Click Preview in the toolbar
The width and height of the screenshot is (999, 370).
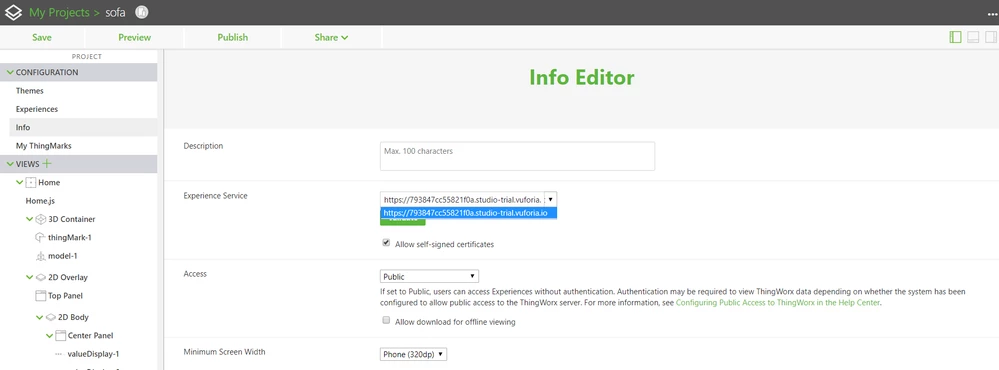pyautogui.click(x=134, y=38)
